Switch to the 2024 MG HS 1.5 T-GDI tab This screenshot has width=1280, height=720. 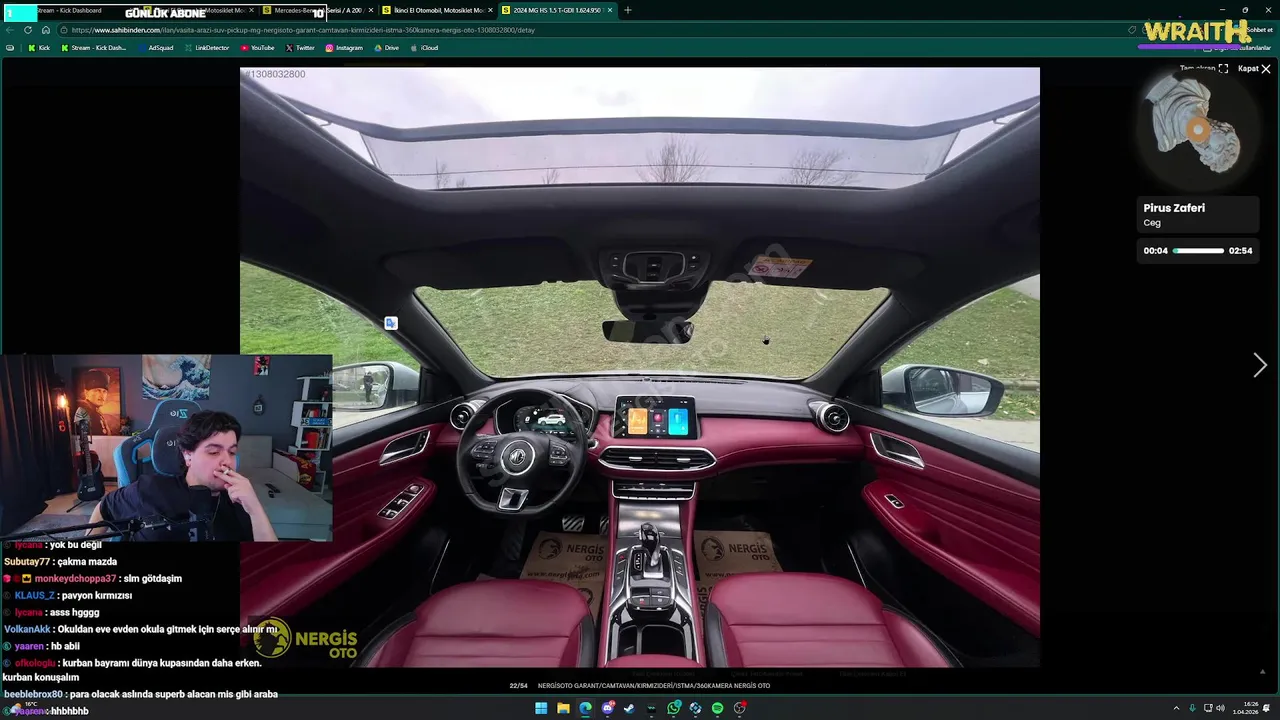pyautogui.click(x=556, y=10)
